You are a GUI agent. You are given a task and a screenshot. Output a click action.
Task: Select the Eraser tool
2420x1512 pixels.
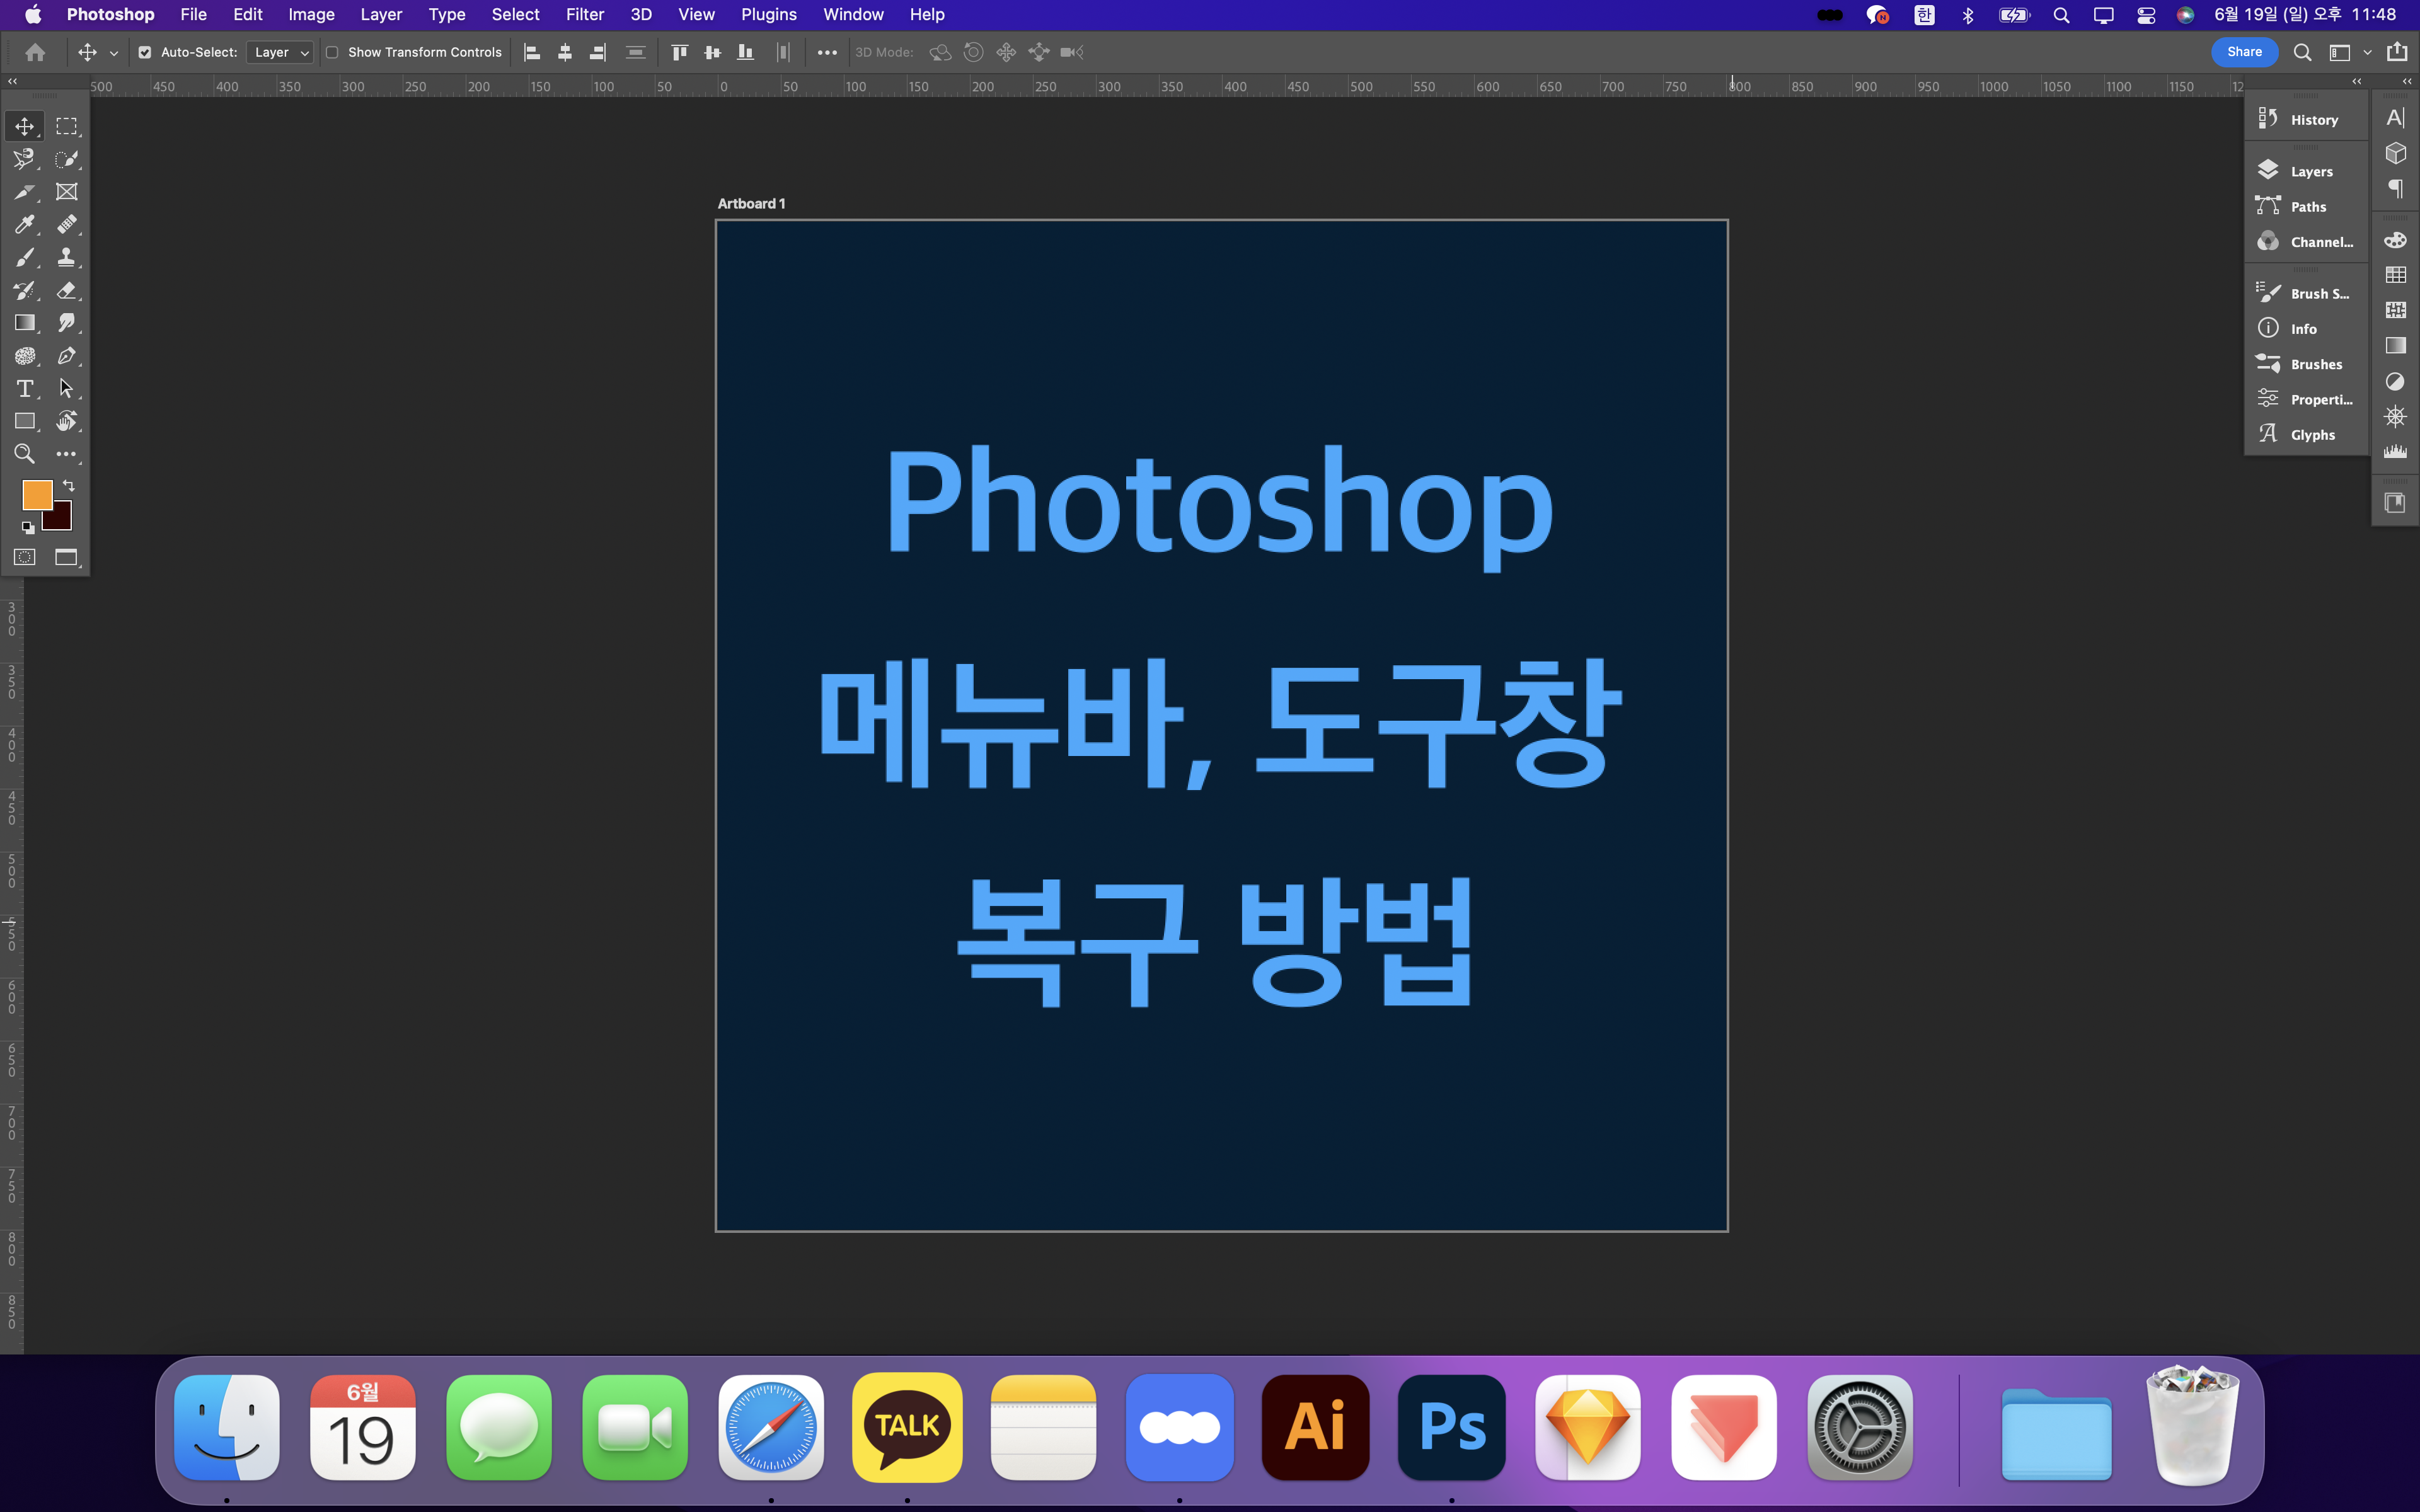click(66, 291)
